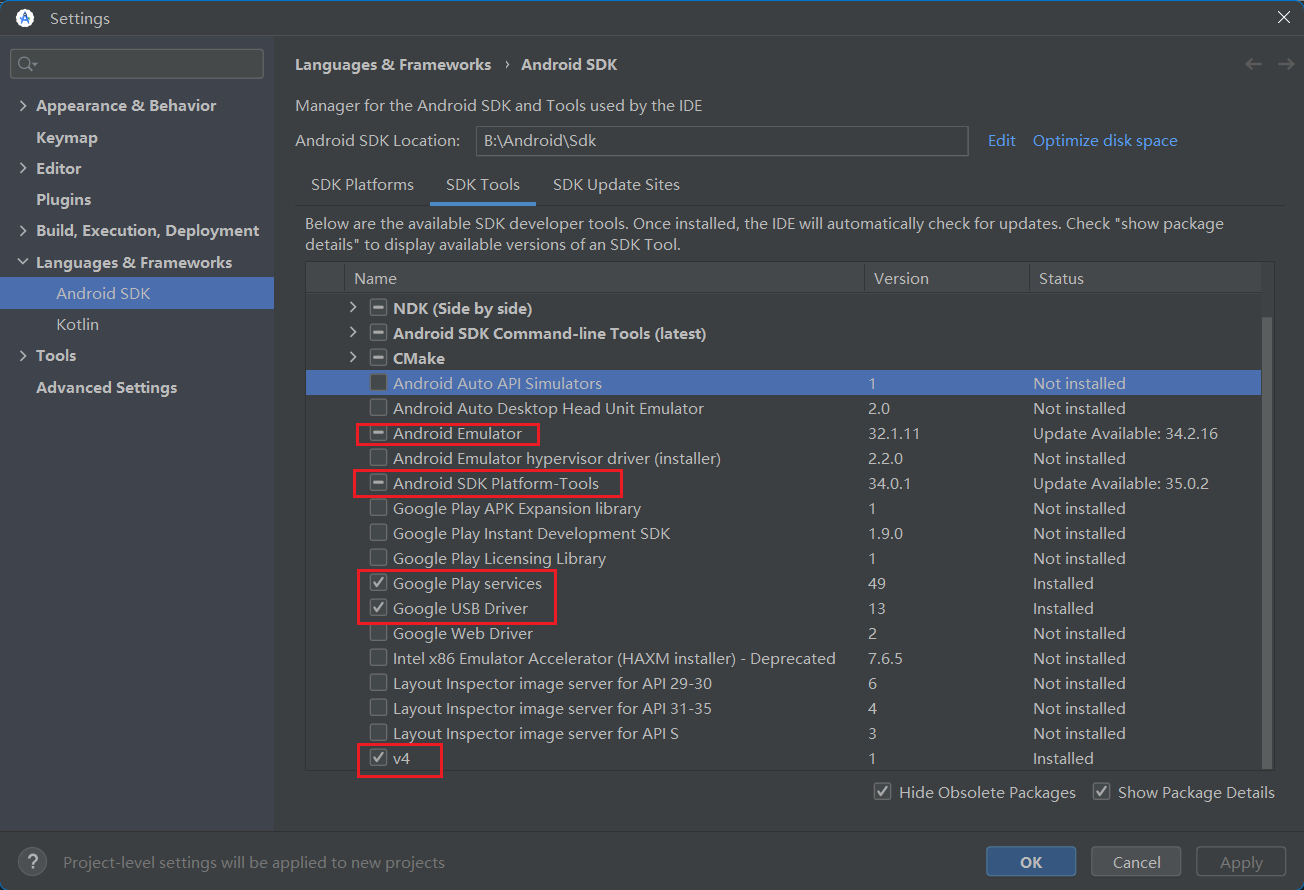Click the back navigation arrow

1253,64
